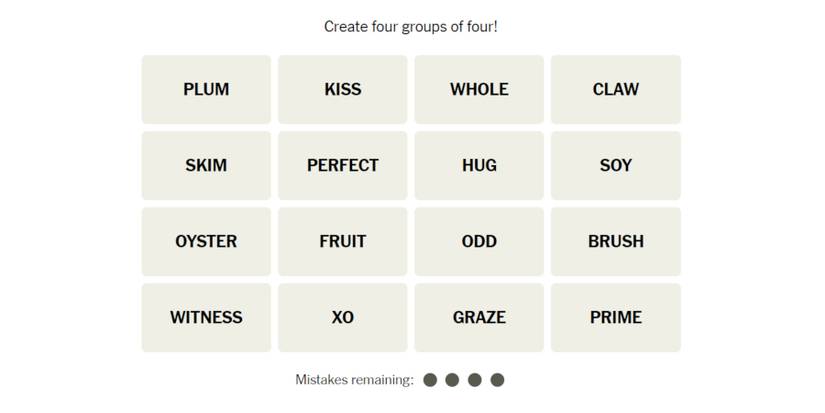The image size is (825, 413).
Task: Click the SKIM word tile
Action: [x=206, y=165]
